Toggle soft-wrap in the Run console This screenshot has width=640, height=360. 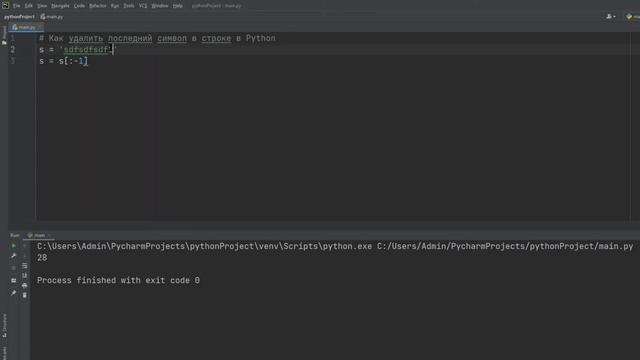[x=24, y=266]
